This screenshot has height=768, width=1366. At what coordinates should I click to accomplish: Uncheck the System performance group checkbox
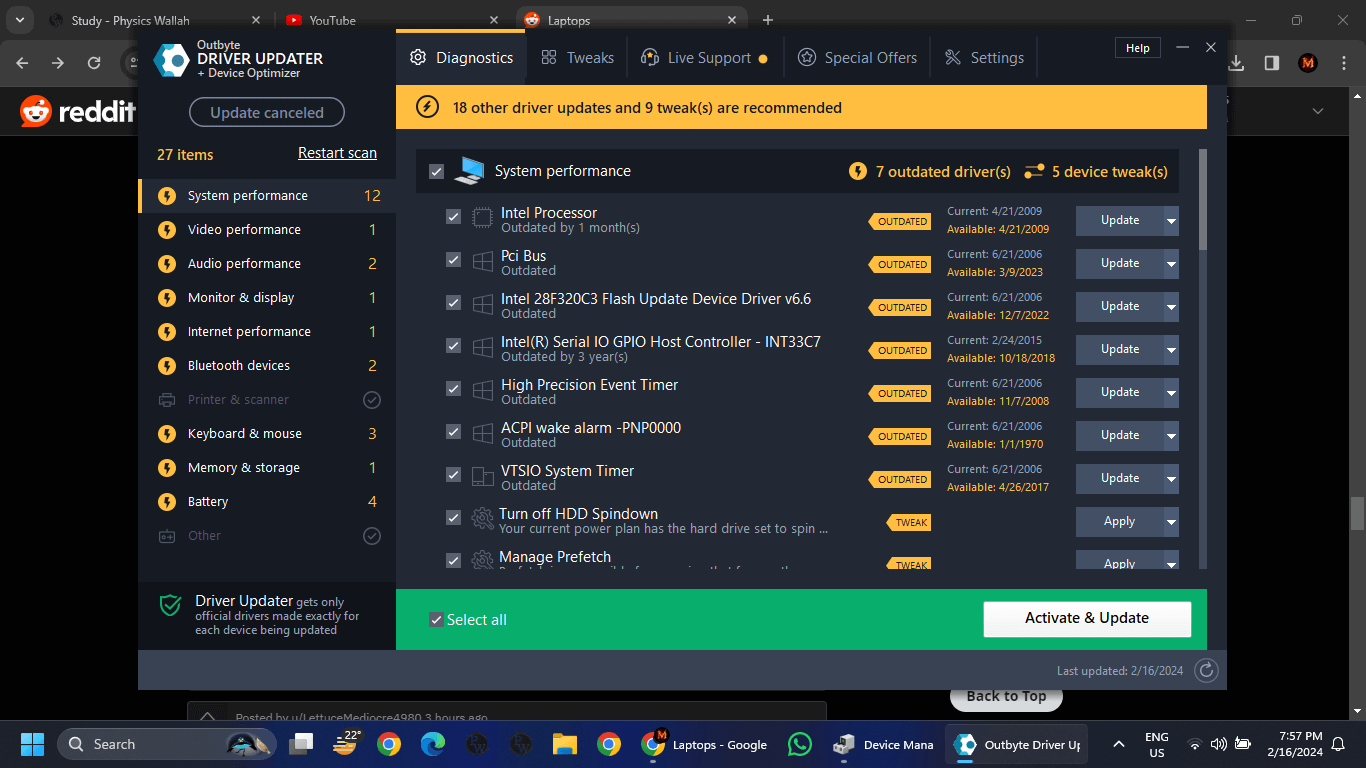pos(436,172)
